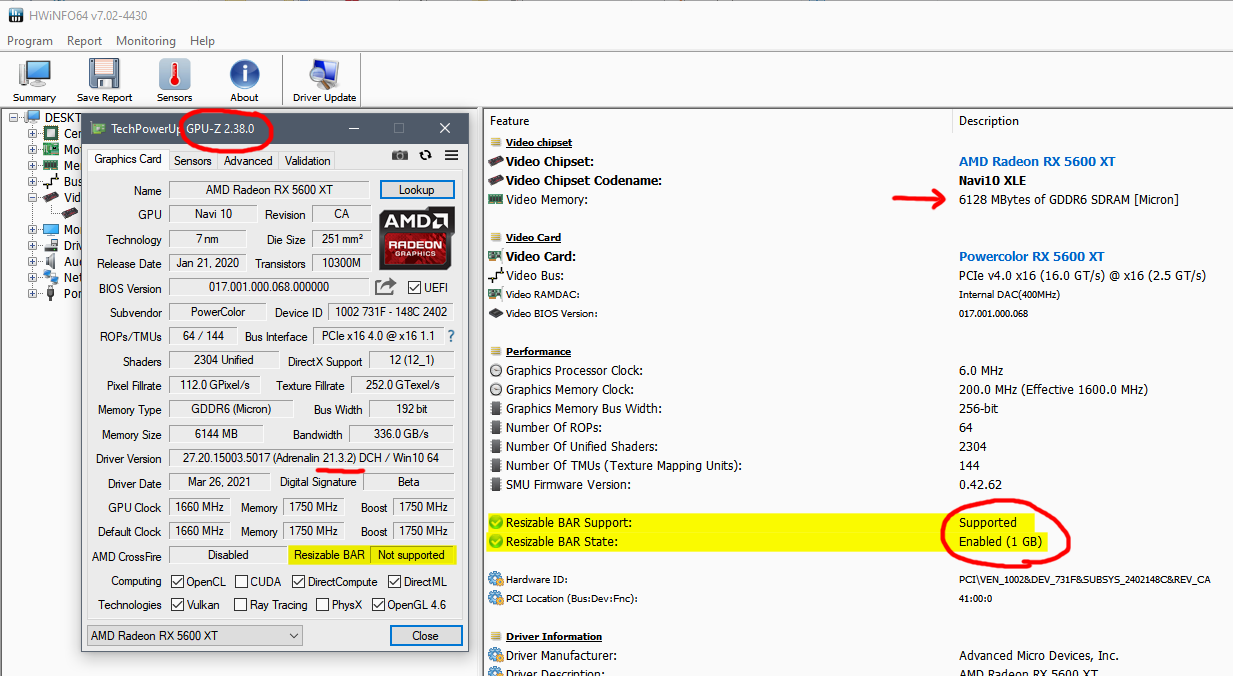Screen dimensions: 1233x676
Task: Expand the Monitor tree node
Action: (32, 230)
